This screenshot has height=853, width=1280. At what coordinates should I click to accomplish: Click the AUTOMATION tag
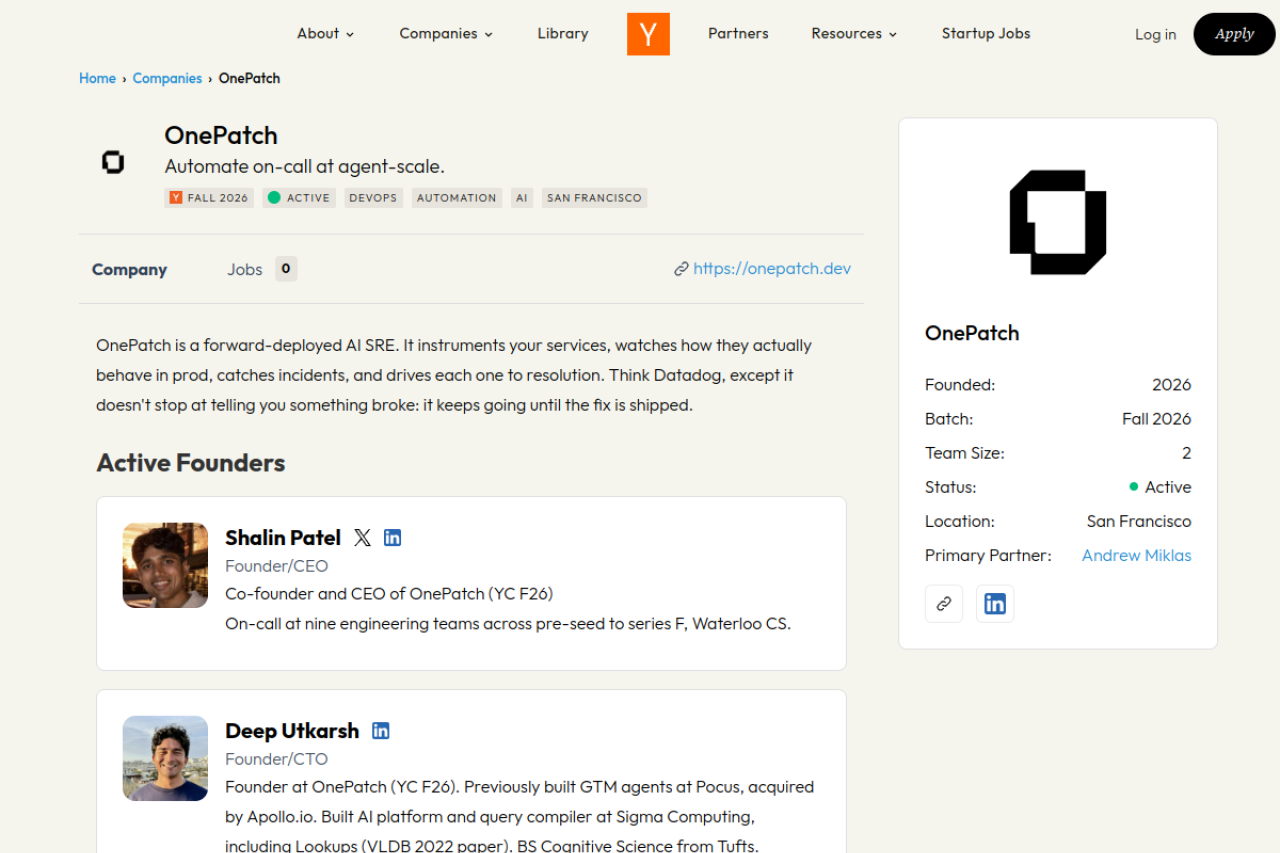click(x=456, y=198)
